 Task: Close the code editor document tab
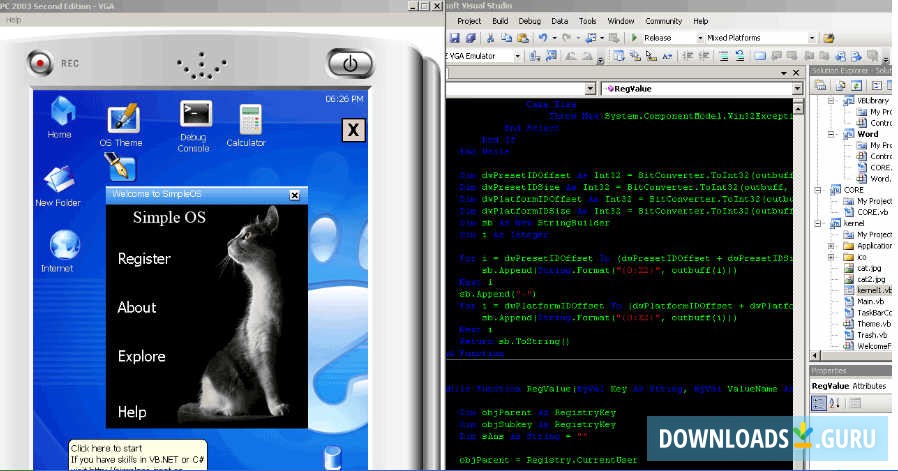click(795, 73)
